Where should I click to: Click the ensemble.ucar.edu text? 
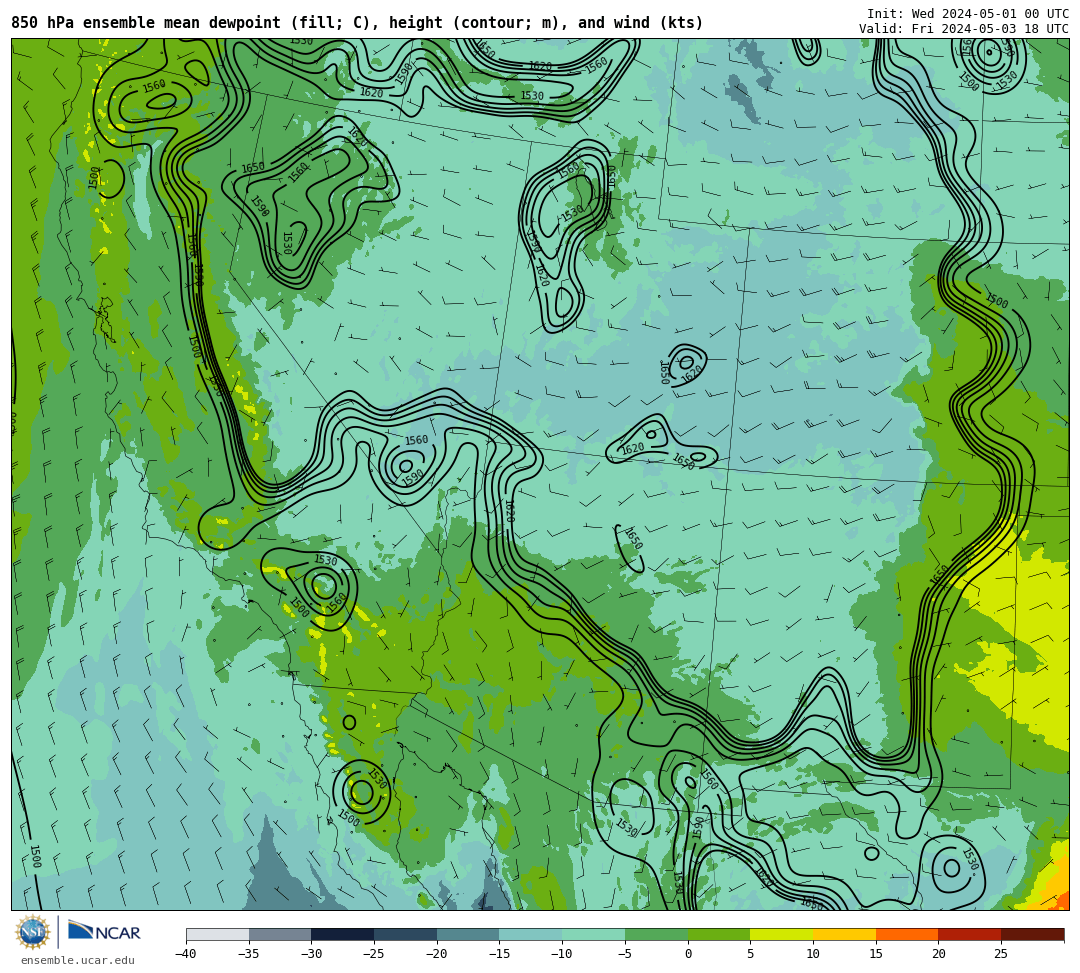(x=78, y=960)
